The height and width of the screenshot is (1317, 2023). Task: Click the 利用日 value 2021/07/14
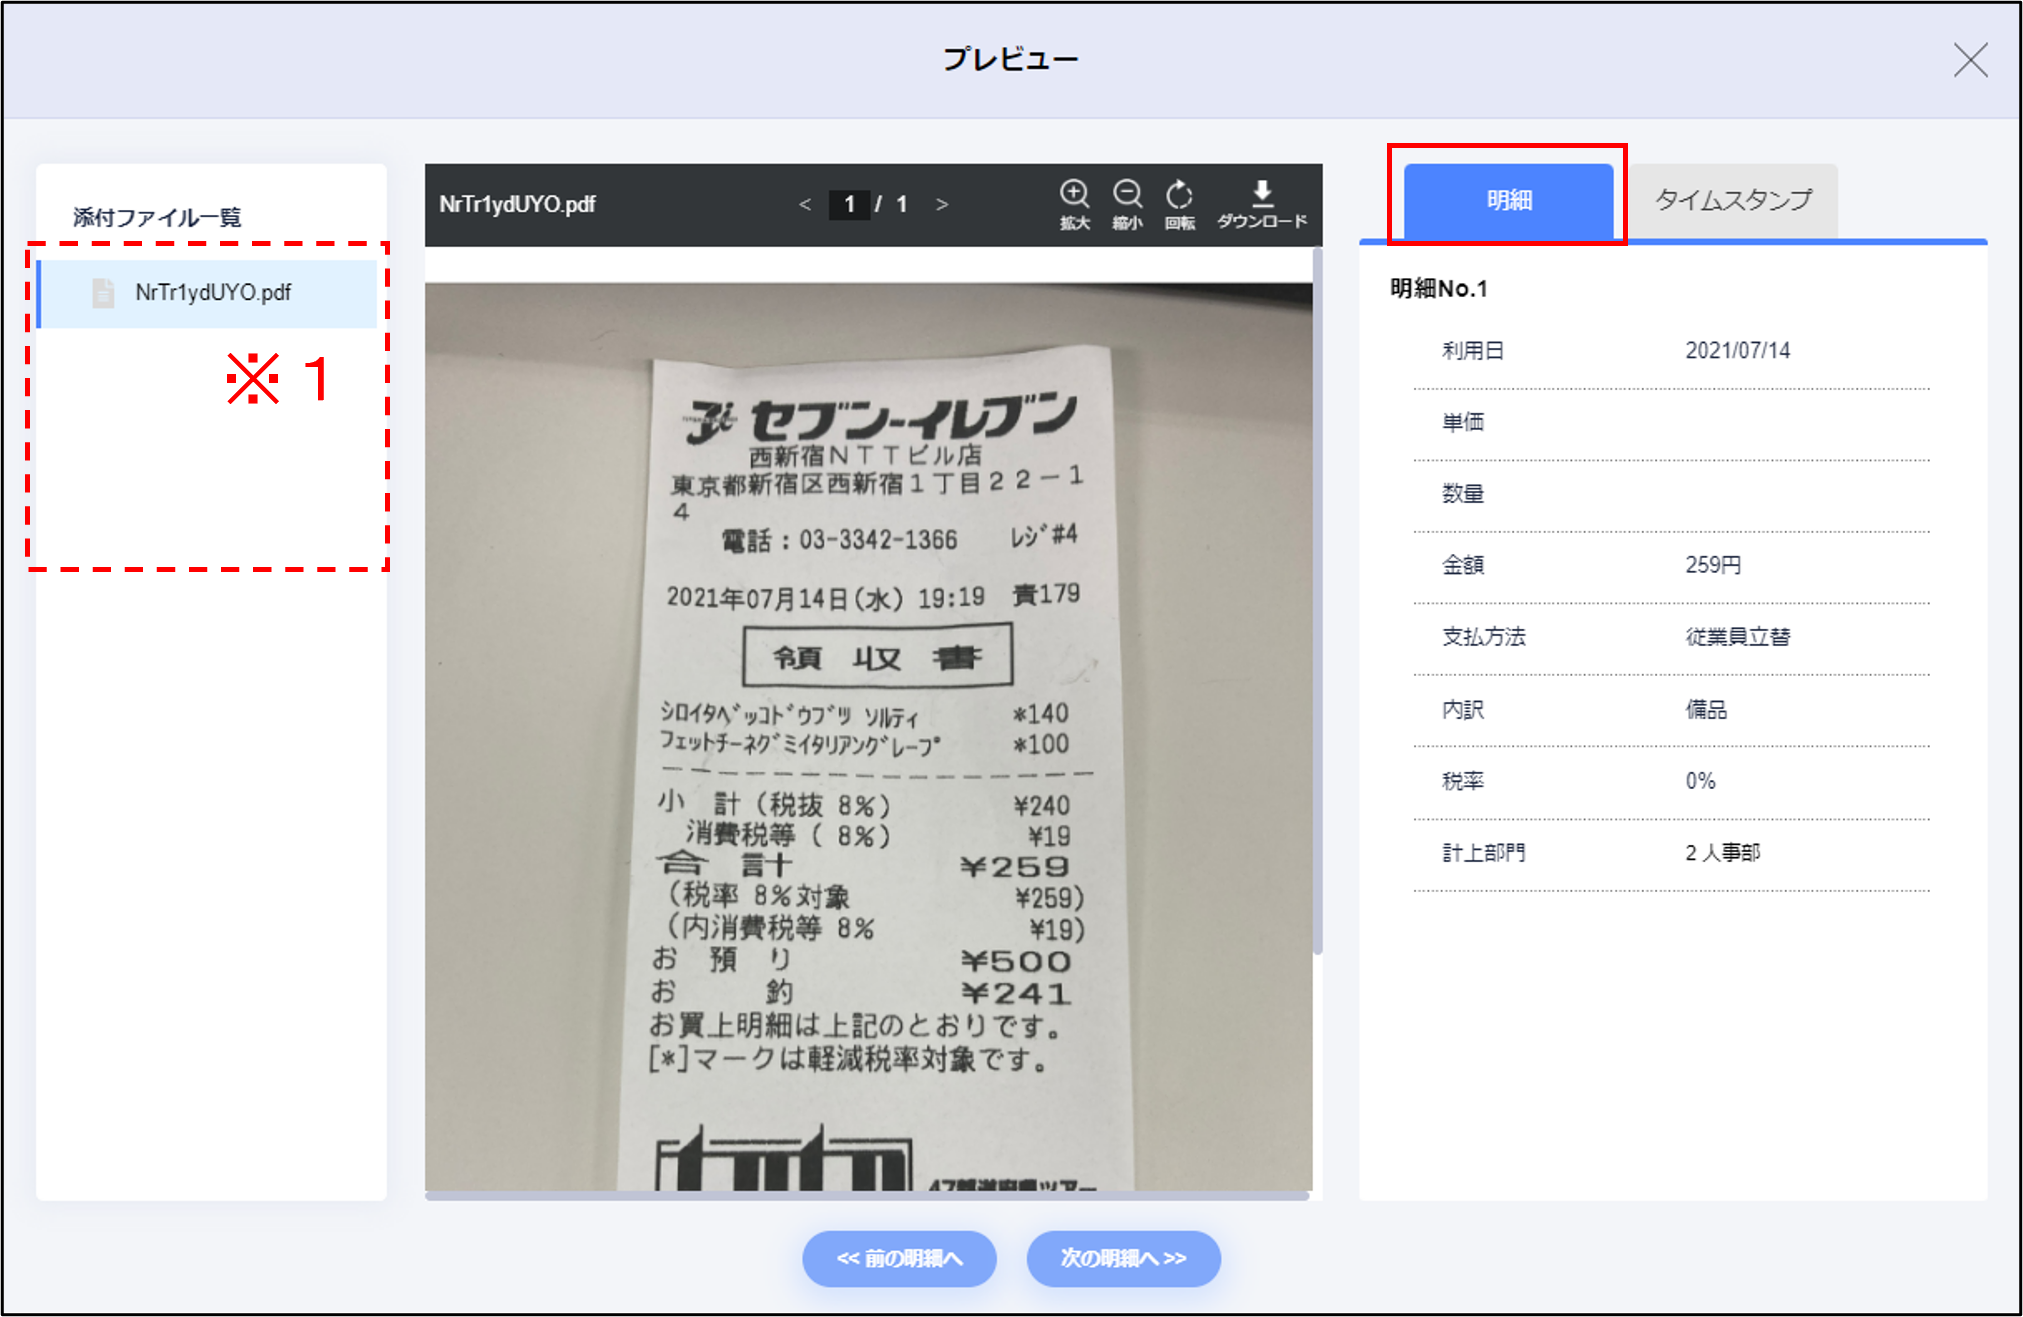[x=1737, y=351]
